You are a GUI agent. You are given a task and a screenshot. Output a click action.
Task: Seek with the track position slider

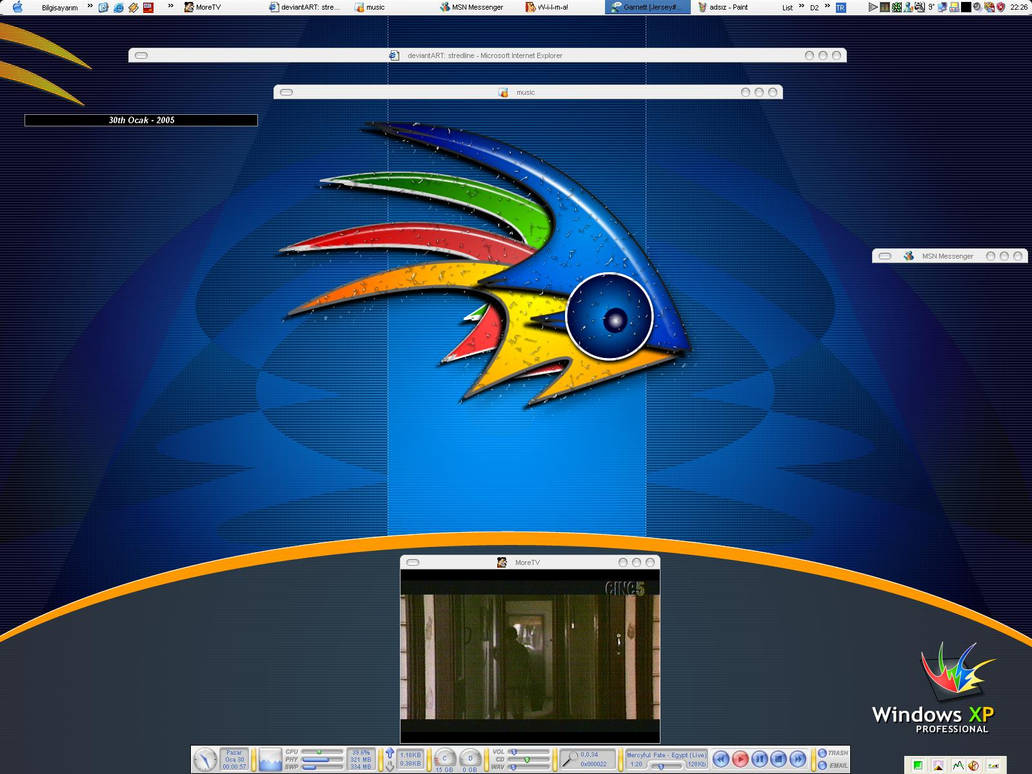point(667,766)
